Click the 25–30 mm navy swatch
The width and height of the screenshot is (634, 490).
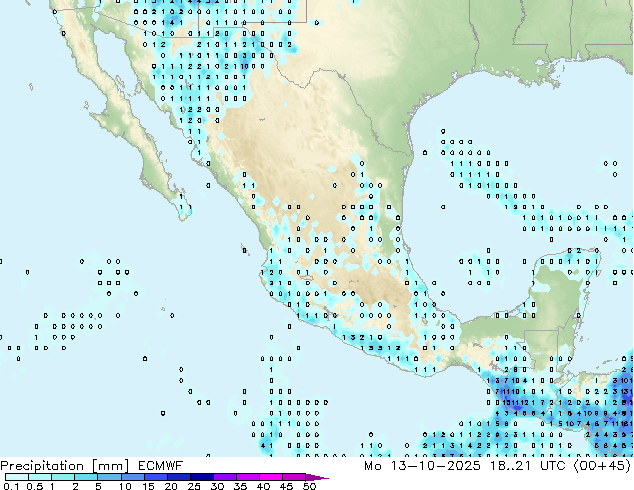[x=201, y=477]
